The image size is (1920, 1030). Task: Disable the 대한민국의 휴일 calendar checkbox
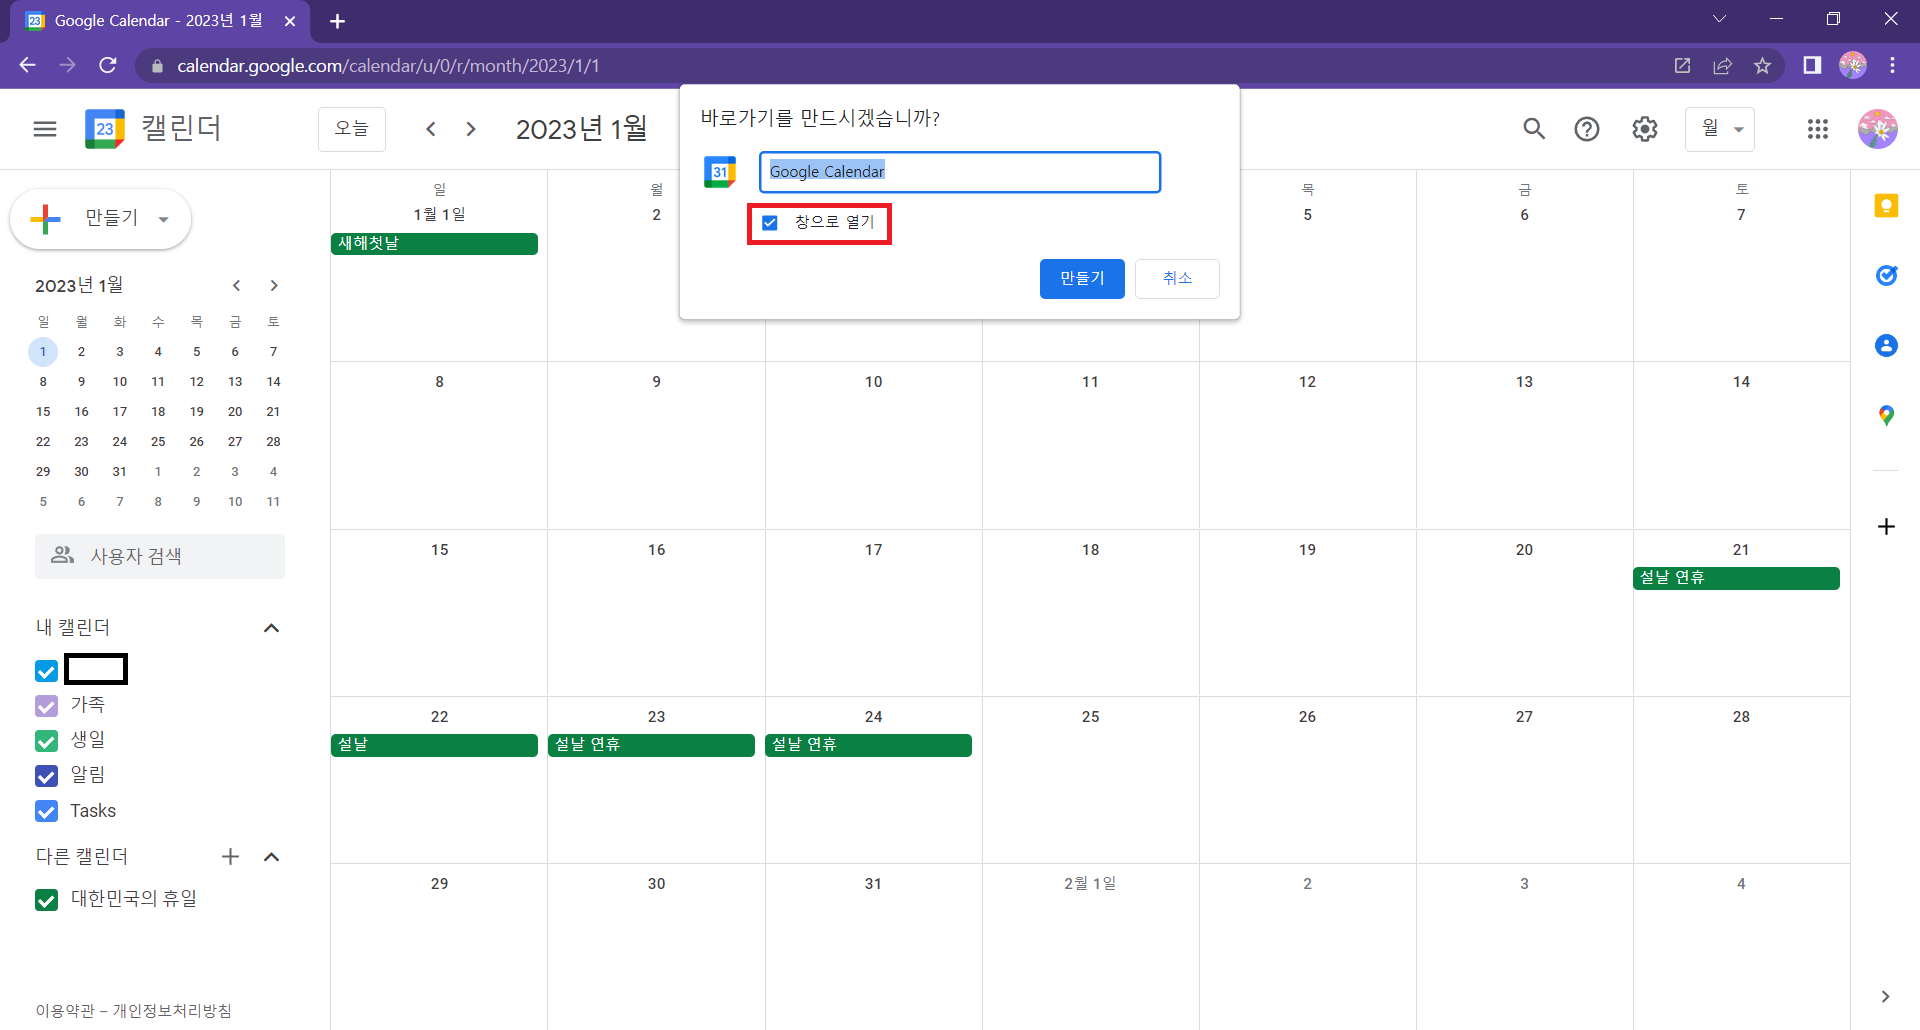pos(47,900)
